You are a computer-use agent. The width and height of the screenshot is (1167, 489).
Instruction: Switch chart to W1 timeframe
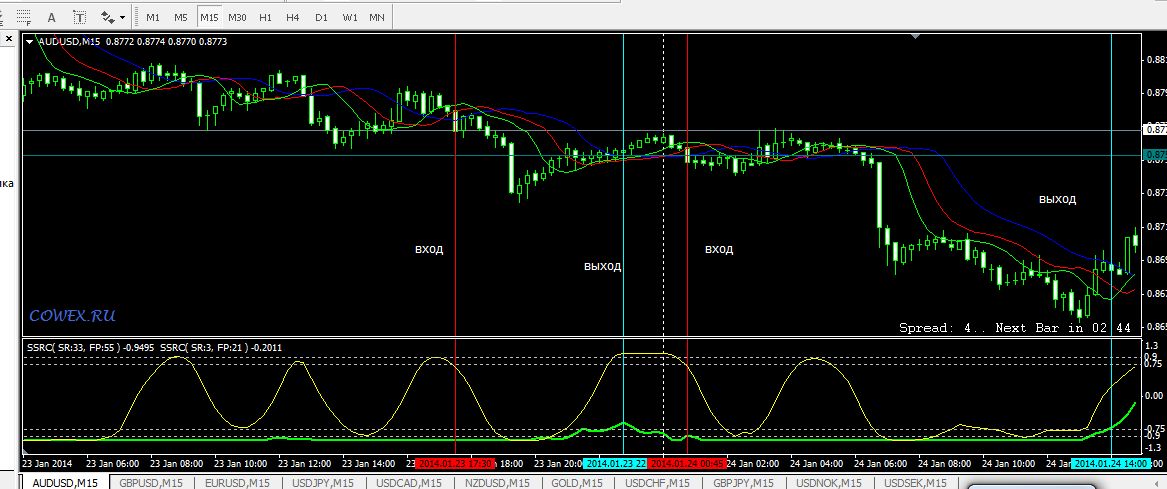350,17
